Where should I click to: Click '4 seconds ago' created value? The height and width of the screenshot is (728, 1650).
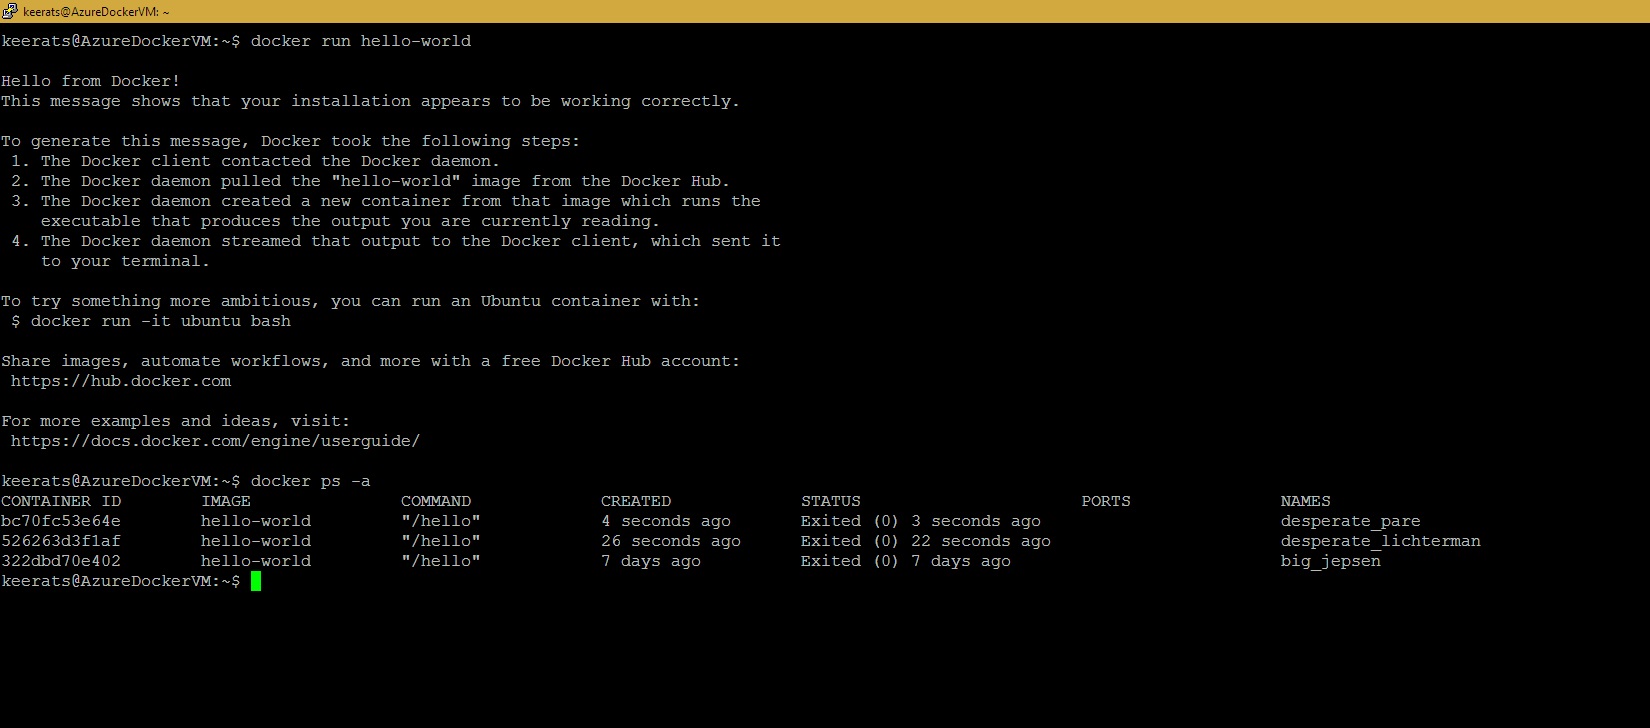[x=666, y=521]
